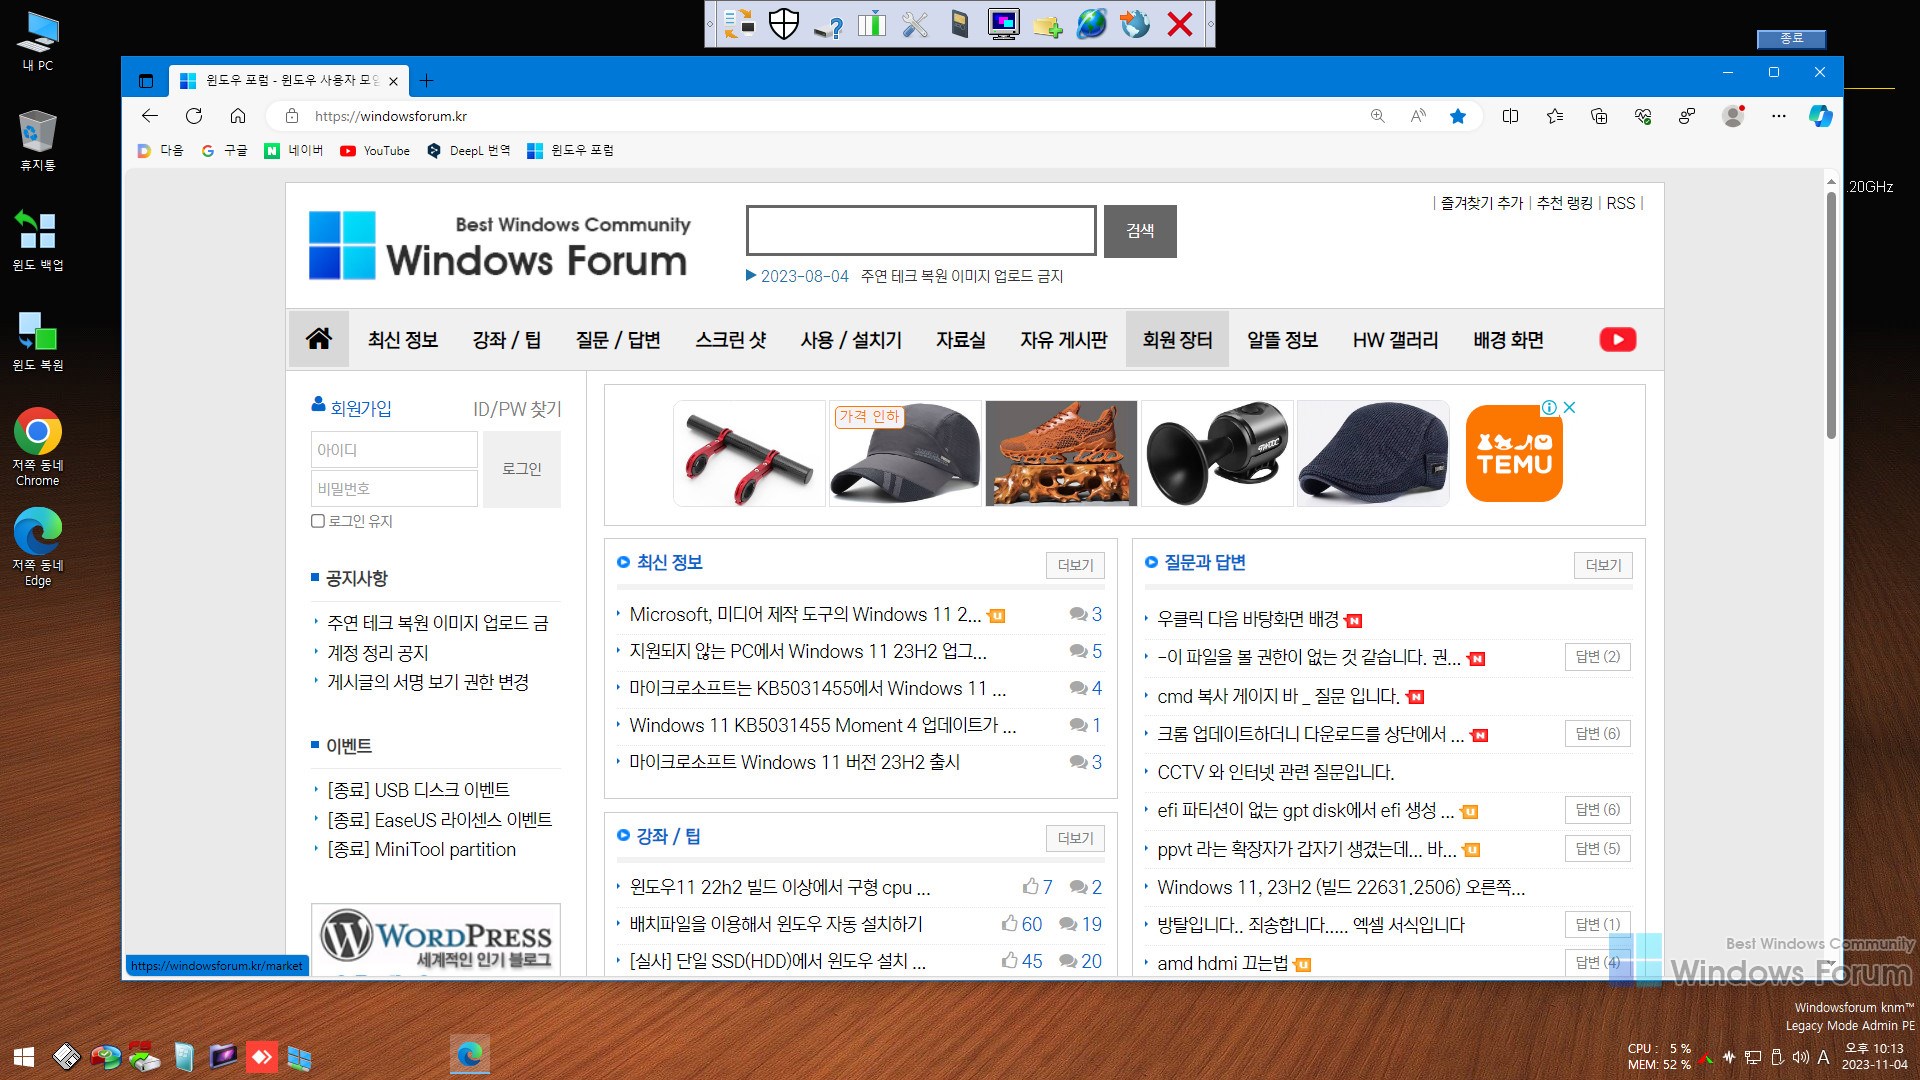The width and height of the screenshot is (1920, 1080).
Task: Open the Windows Start button
Action: [x=24, y=1057]
